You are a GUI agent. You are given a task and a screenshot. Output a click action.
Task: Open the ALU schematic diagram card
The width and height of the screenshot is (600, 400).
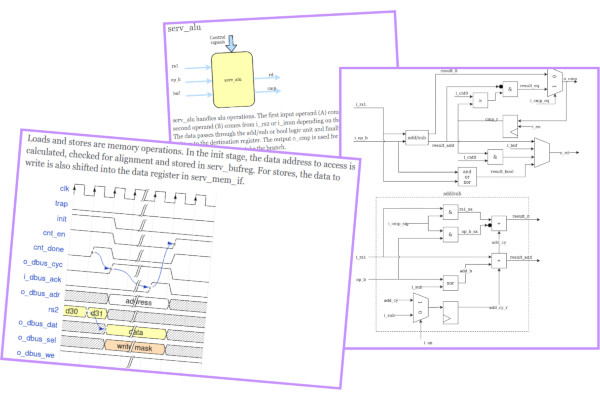[469, 208]
